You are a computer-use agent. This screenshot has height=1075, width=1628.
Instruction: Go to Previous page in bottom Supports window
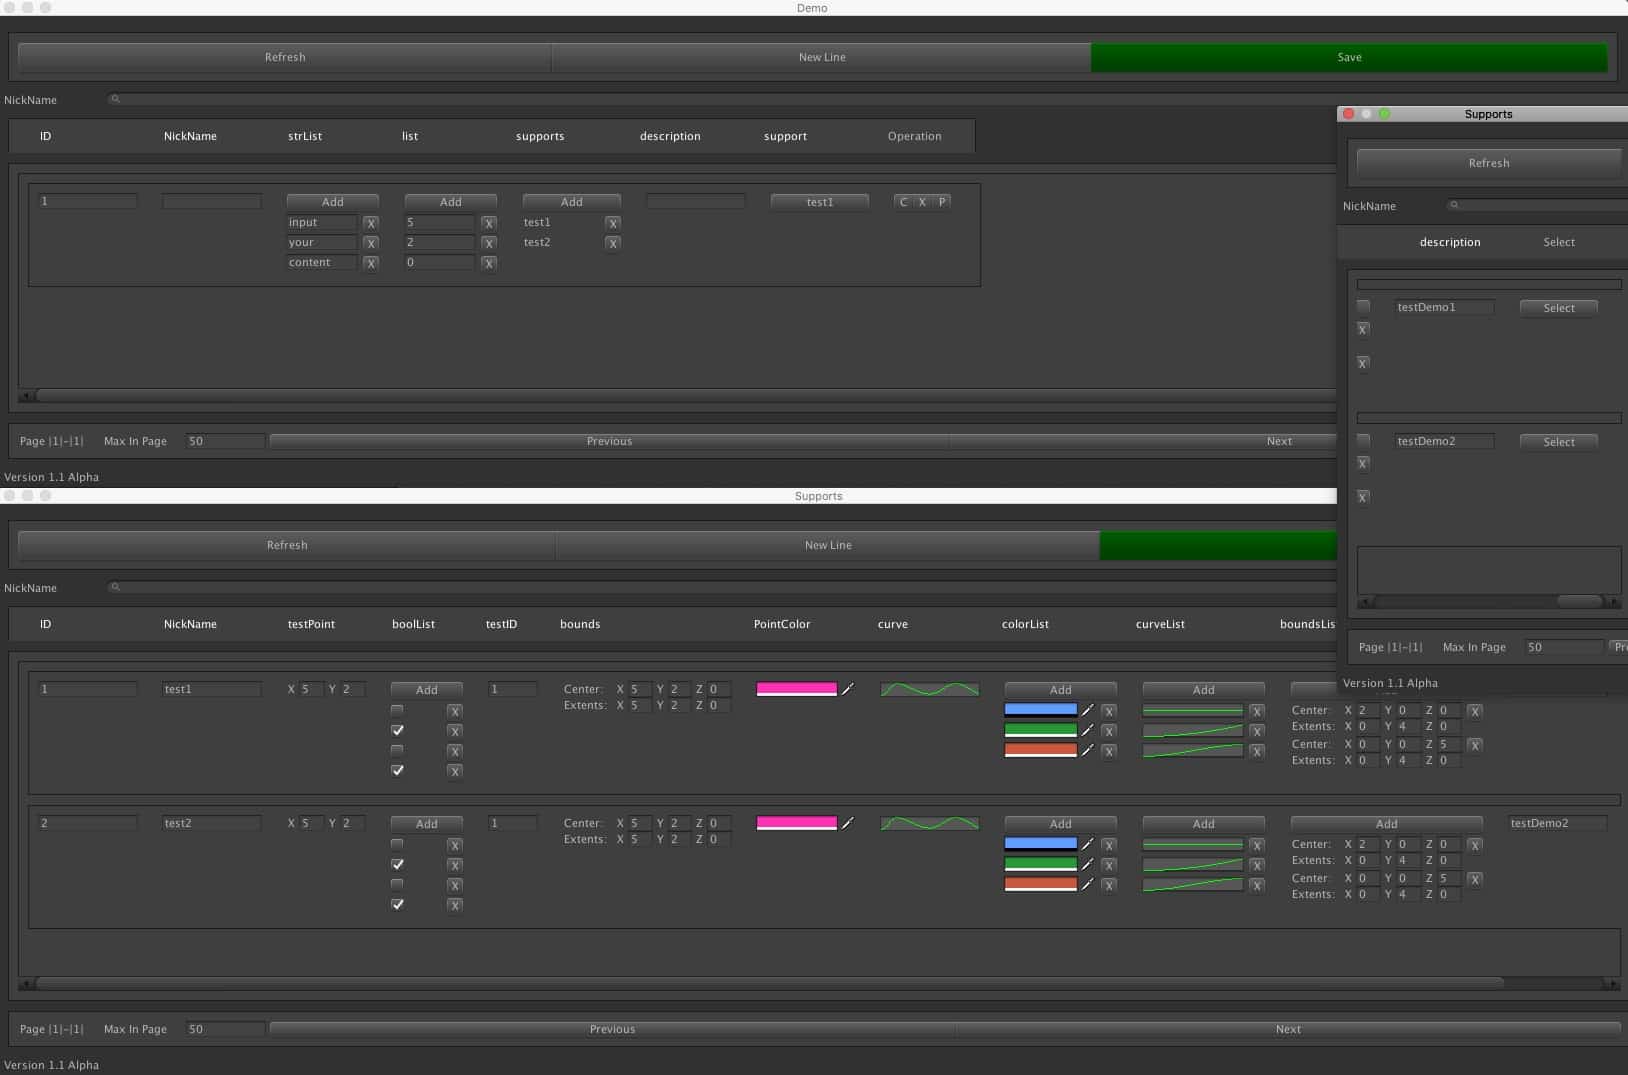pyautogui.click(x=612, y=1029)
